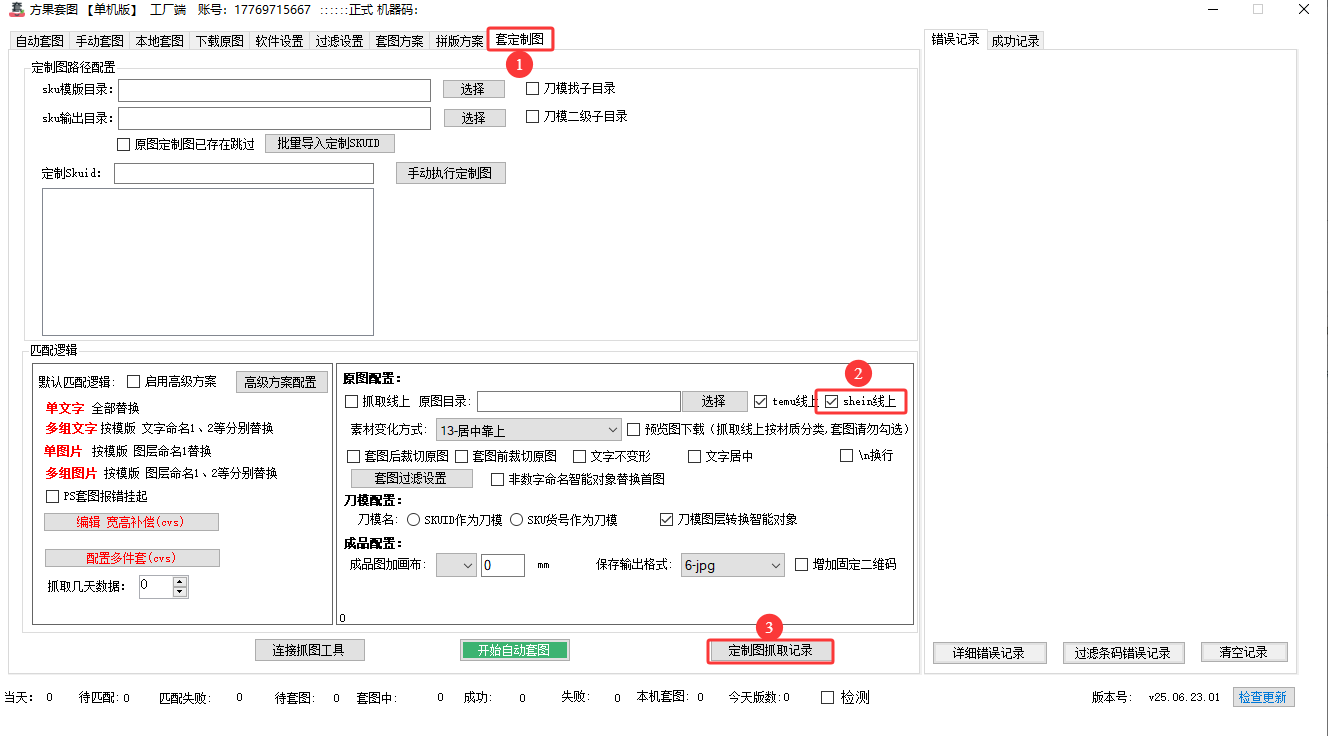Click 编辑 宽高补偿(cvs) button

tap(131, 522)
